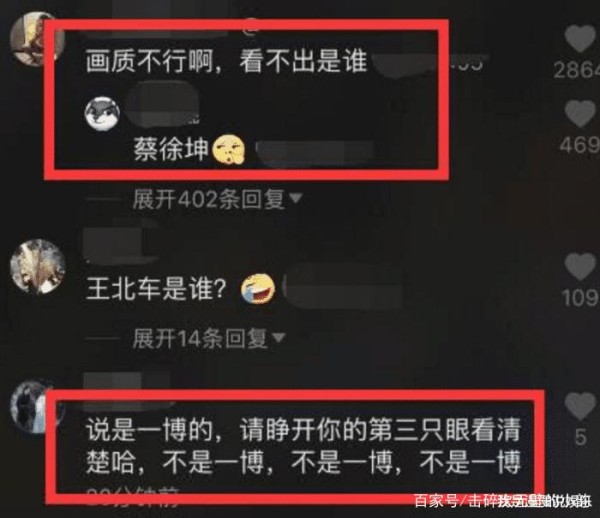This screenshot has height=518, width=600.
Task: Like the comment with 2864 likes
Action: 580,38
